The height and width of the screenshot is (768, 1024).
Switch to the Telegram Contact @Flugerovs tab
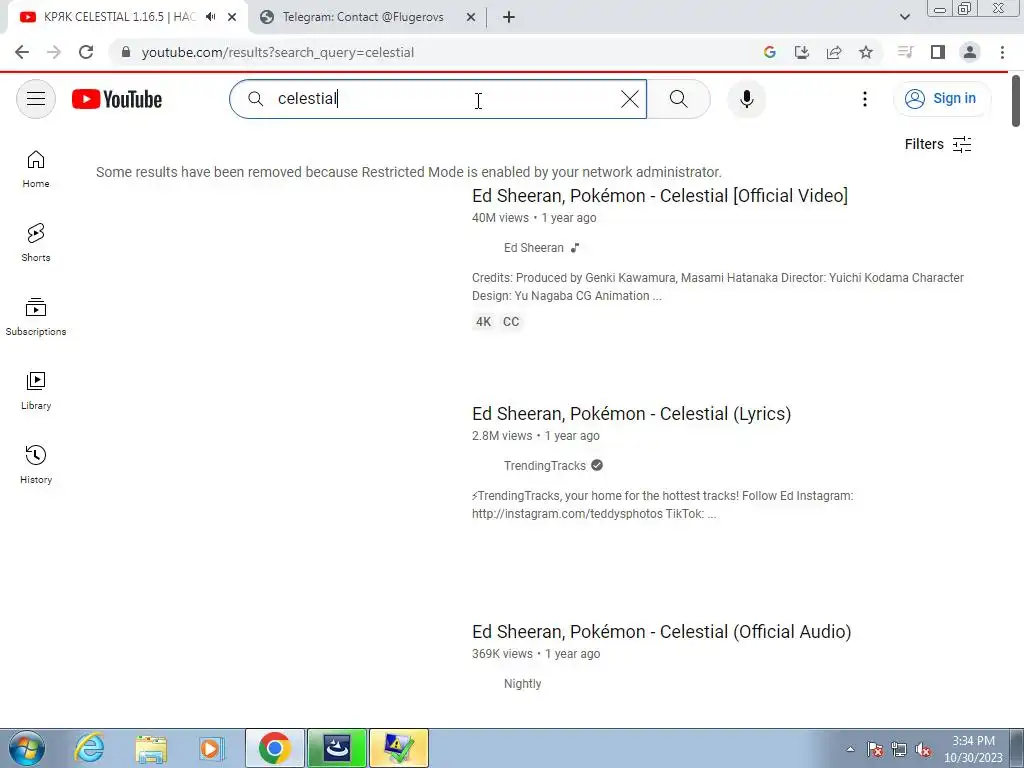point(362,17)
